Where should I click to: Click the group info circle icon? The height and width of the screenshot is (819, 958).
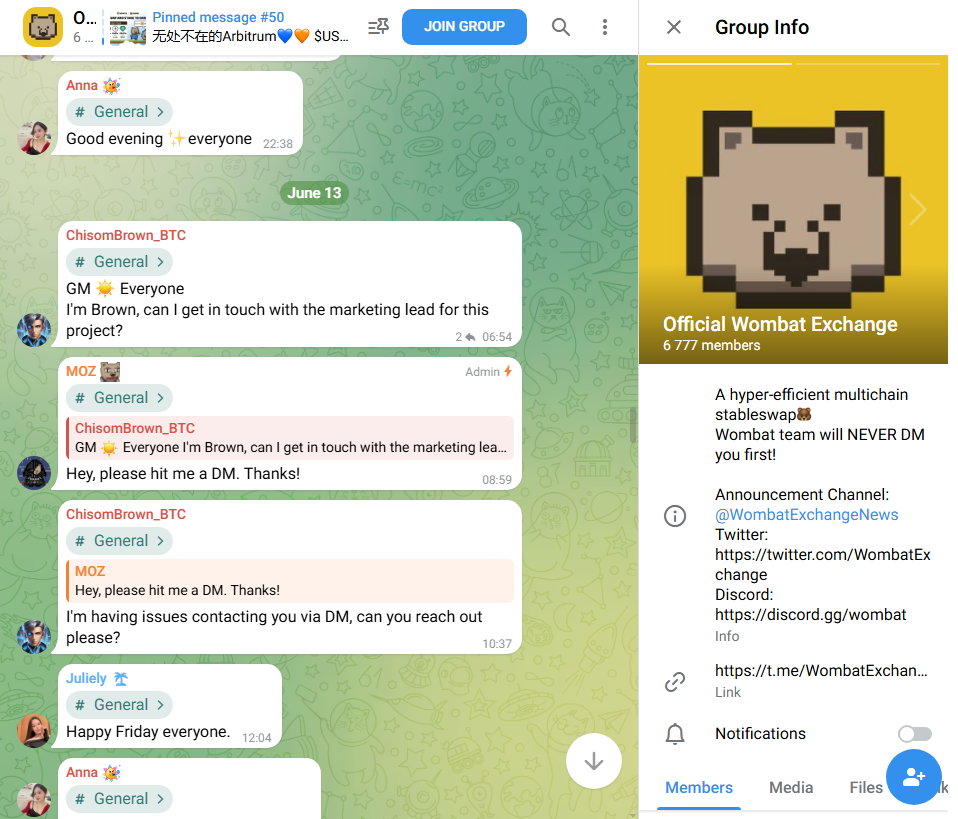pyautogui.click(x=675, y=516)
